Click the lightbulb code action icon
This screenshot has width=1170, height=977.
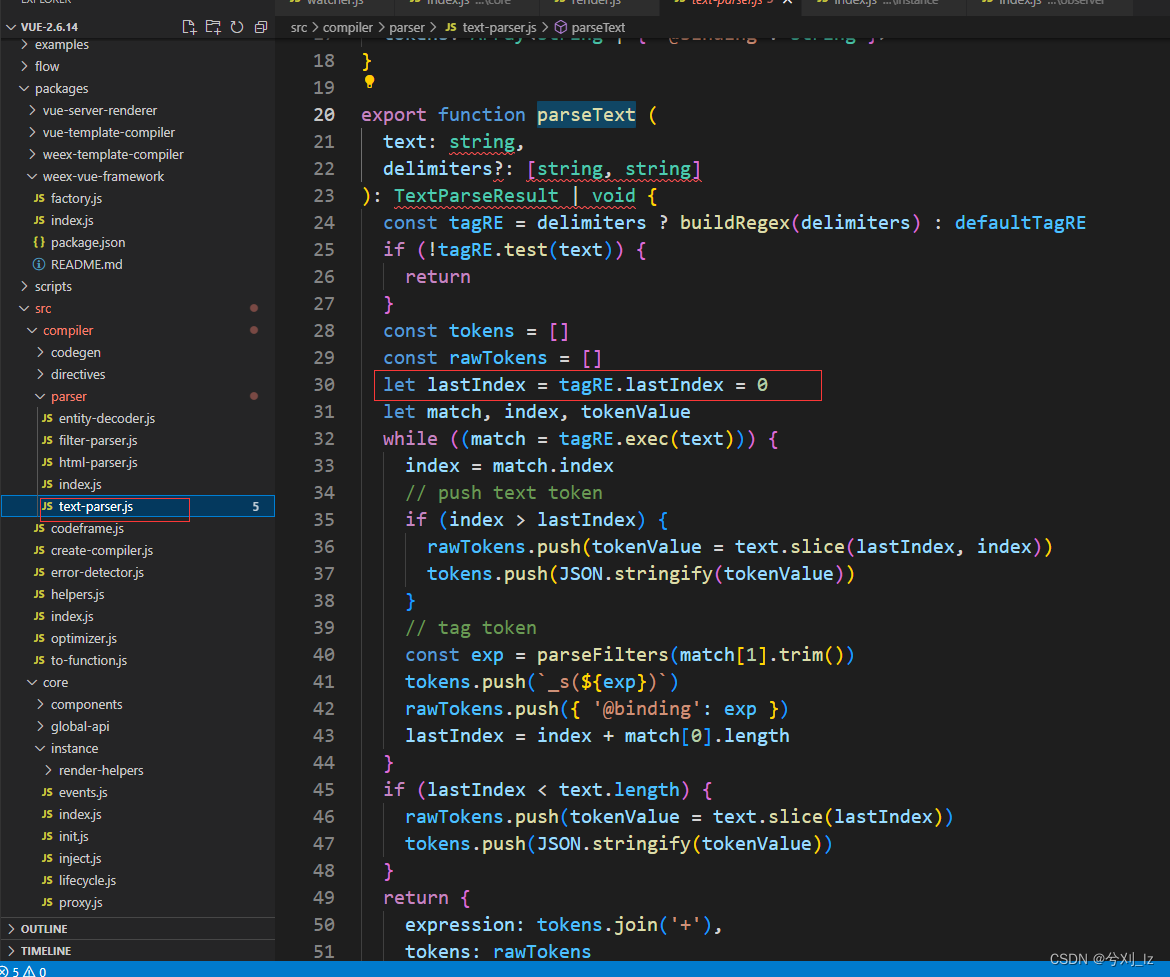tap(369, 82)
